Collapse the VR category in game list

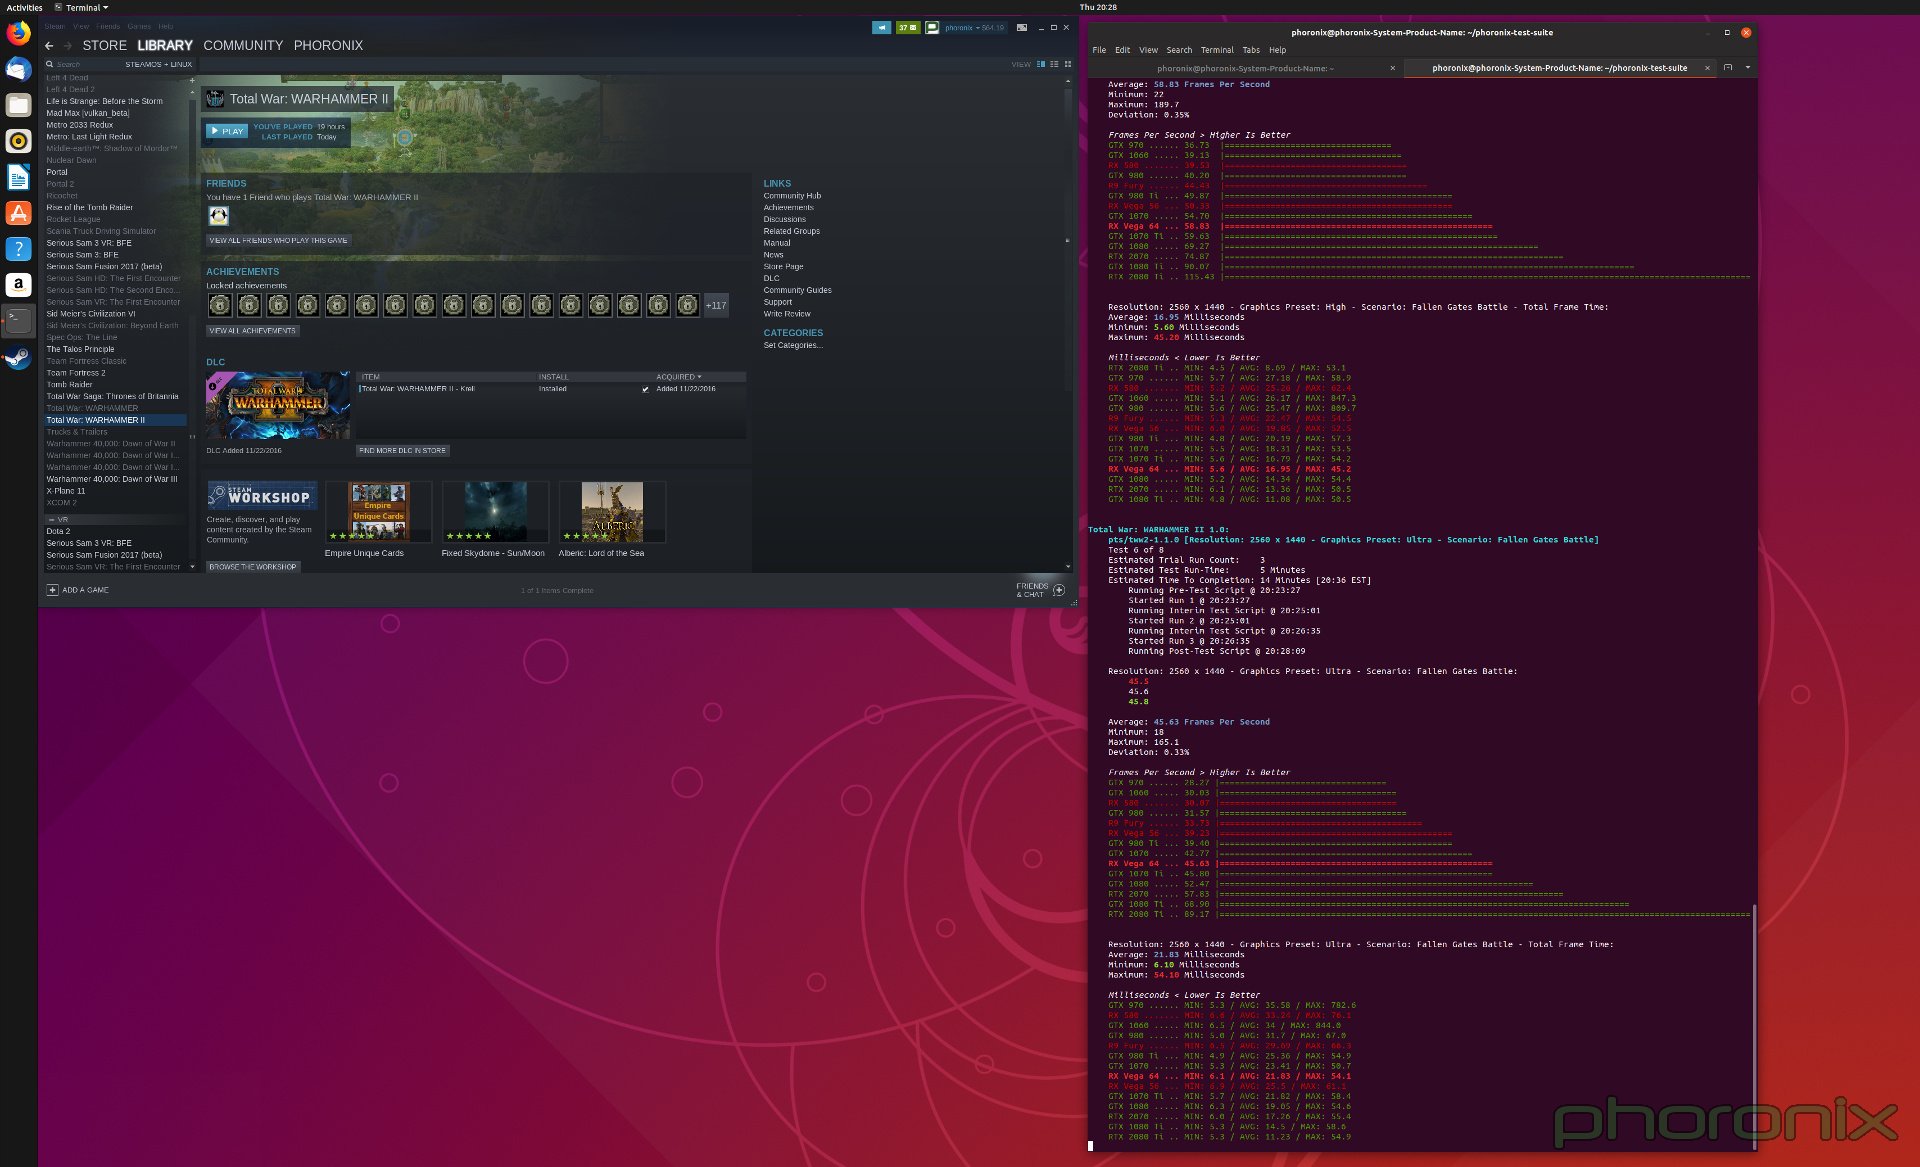coord(52,520)
